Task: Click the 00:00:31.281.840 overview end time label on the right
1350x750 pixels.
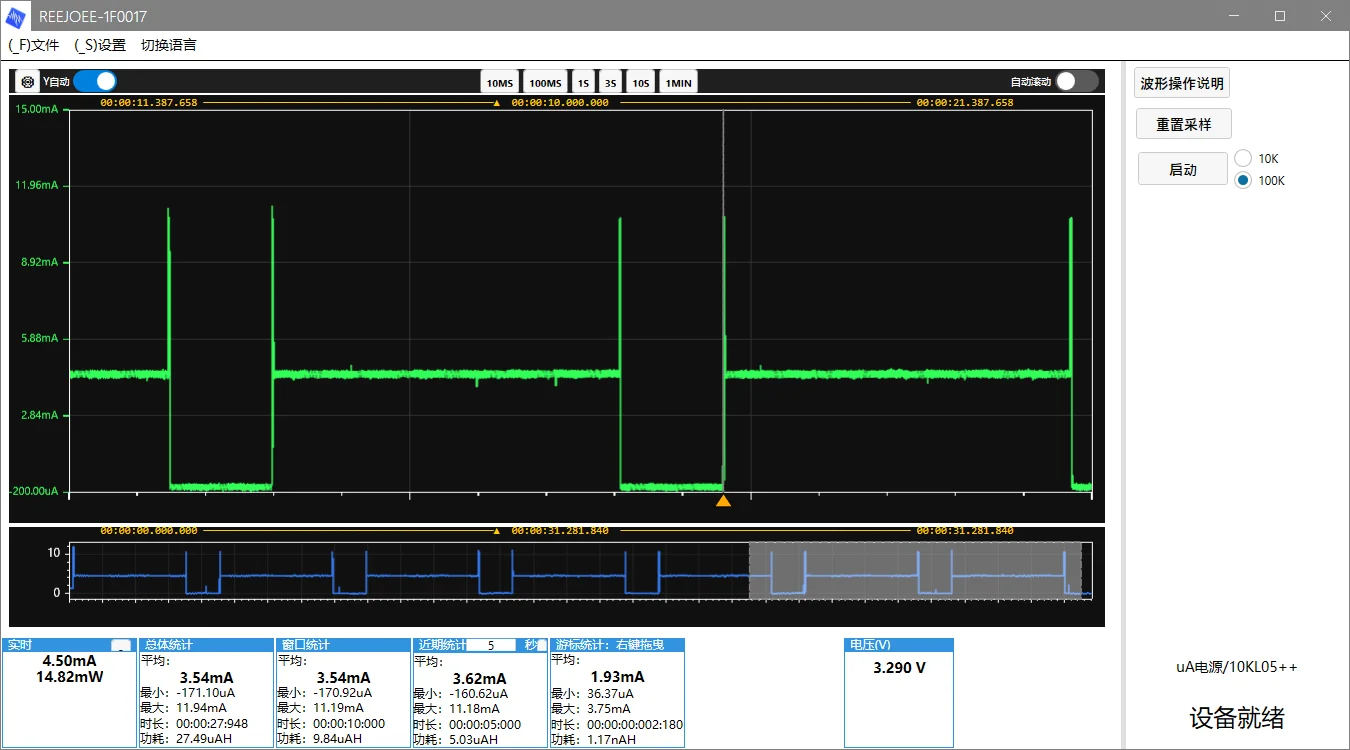Action: pyautogui.click(x=965, y=531)
